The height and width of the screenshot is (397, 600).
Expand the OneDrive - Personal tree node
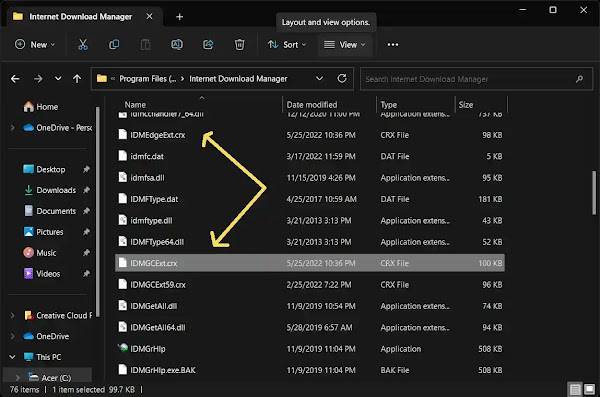(13, 127)
